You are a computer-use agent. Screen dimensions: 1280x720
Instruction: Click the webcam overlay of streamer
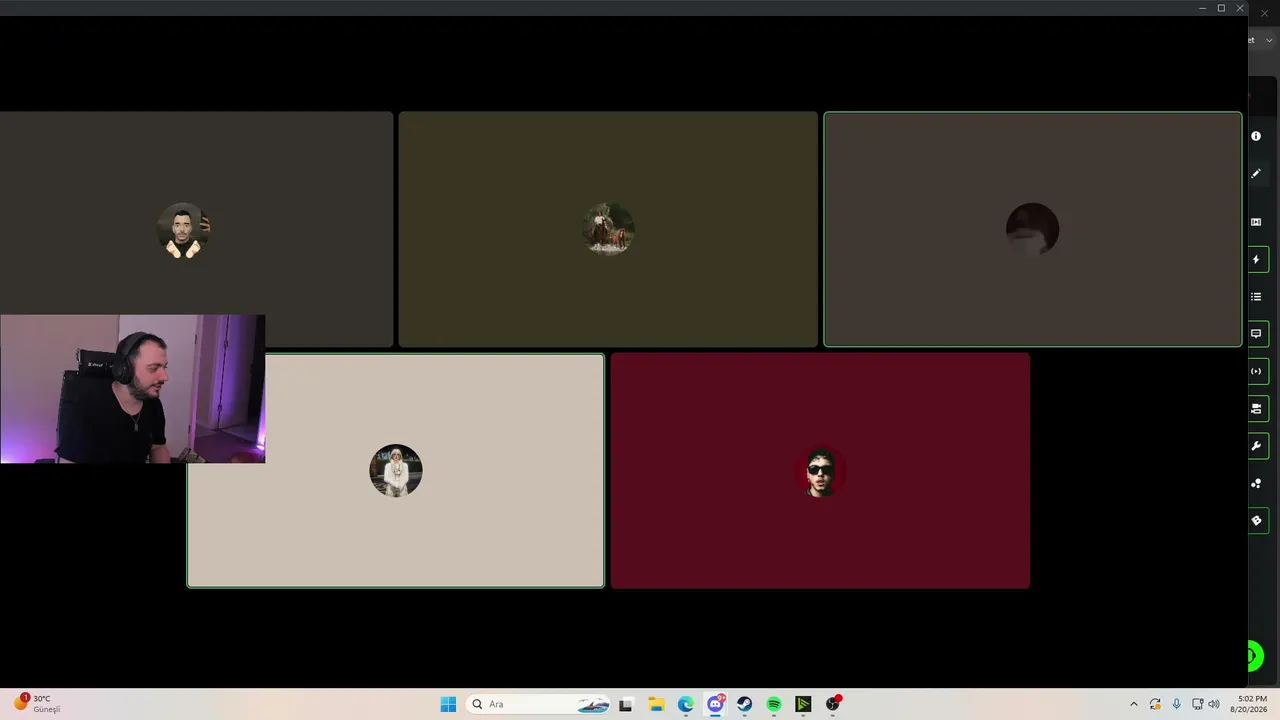pyautogui.click(x=132, y=389)
